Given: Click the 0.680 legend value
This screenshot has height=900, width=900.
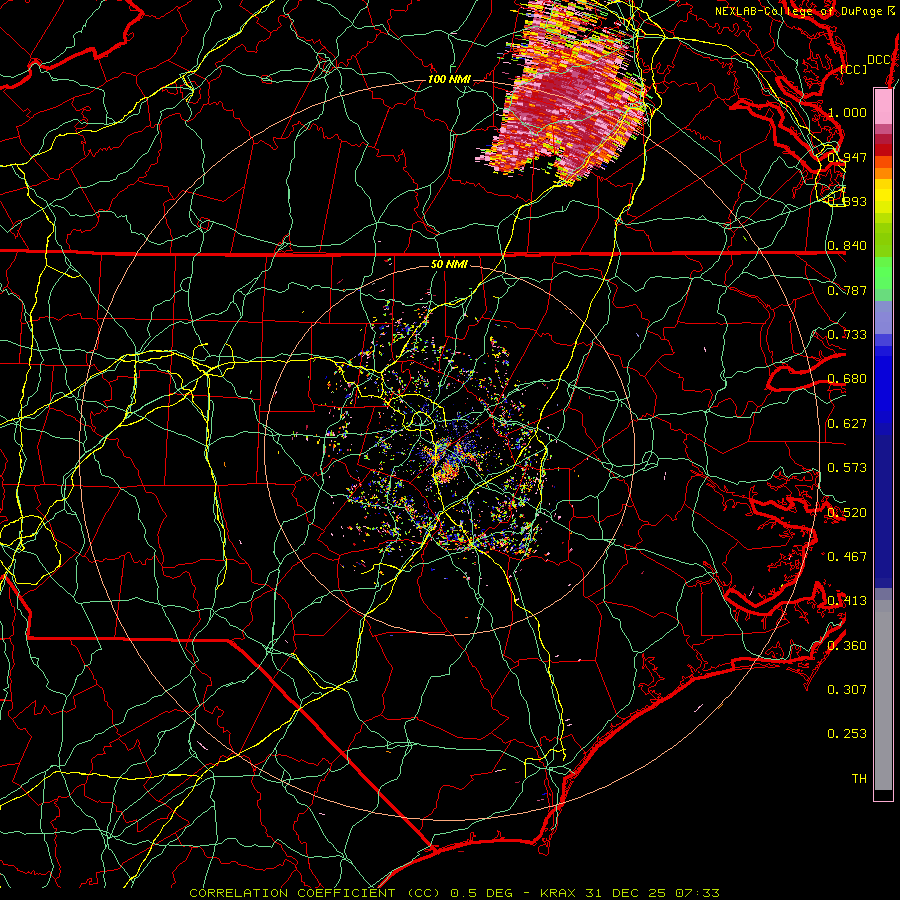Looking at the screenshot, I should click(847, 378).
